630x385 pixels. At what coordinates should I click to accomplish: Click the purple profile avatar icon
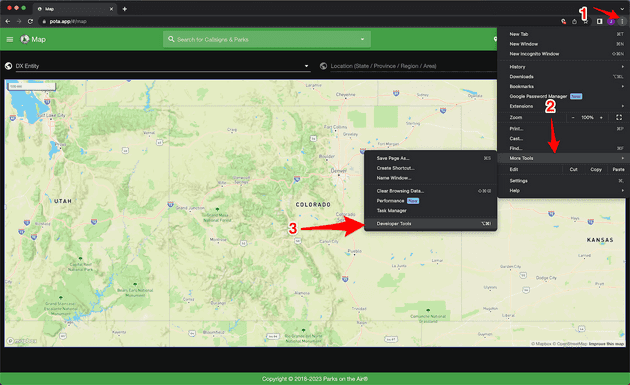(611, 21)
